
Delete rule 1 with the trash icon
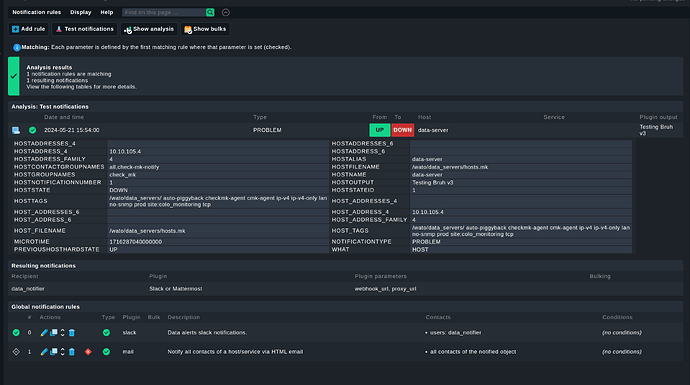[72, 352]
